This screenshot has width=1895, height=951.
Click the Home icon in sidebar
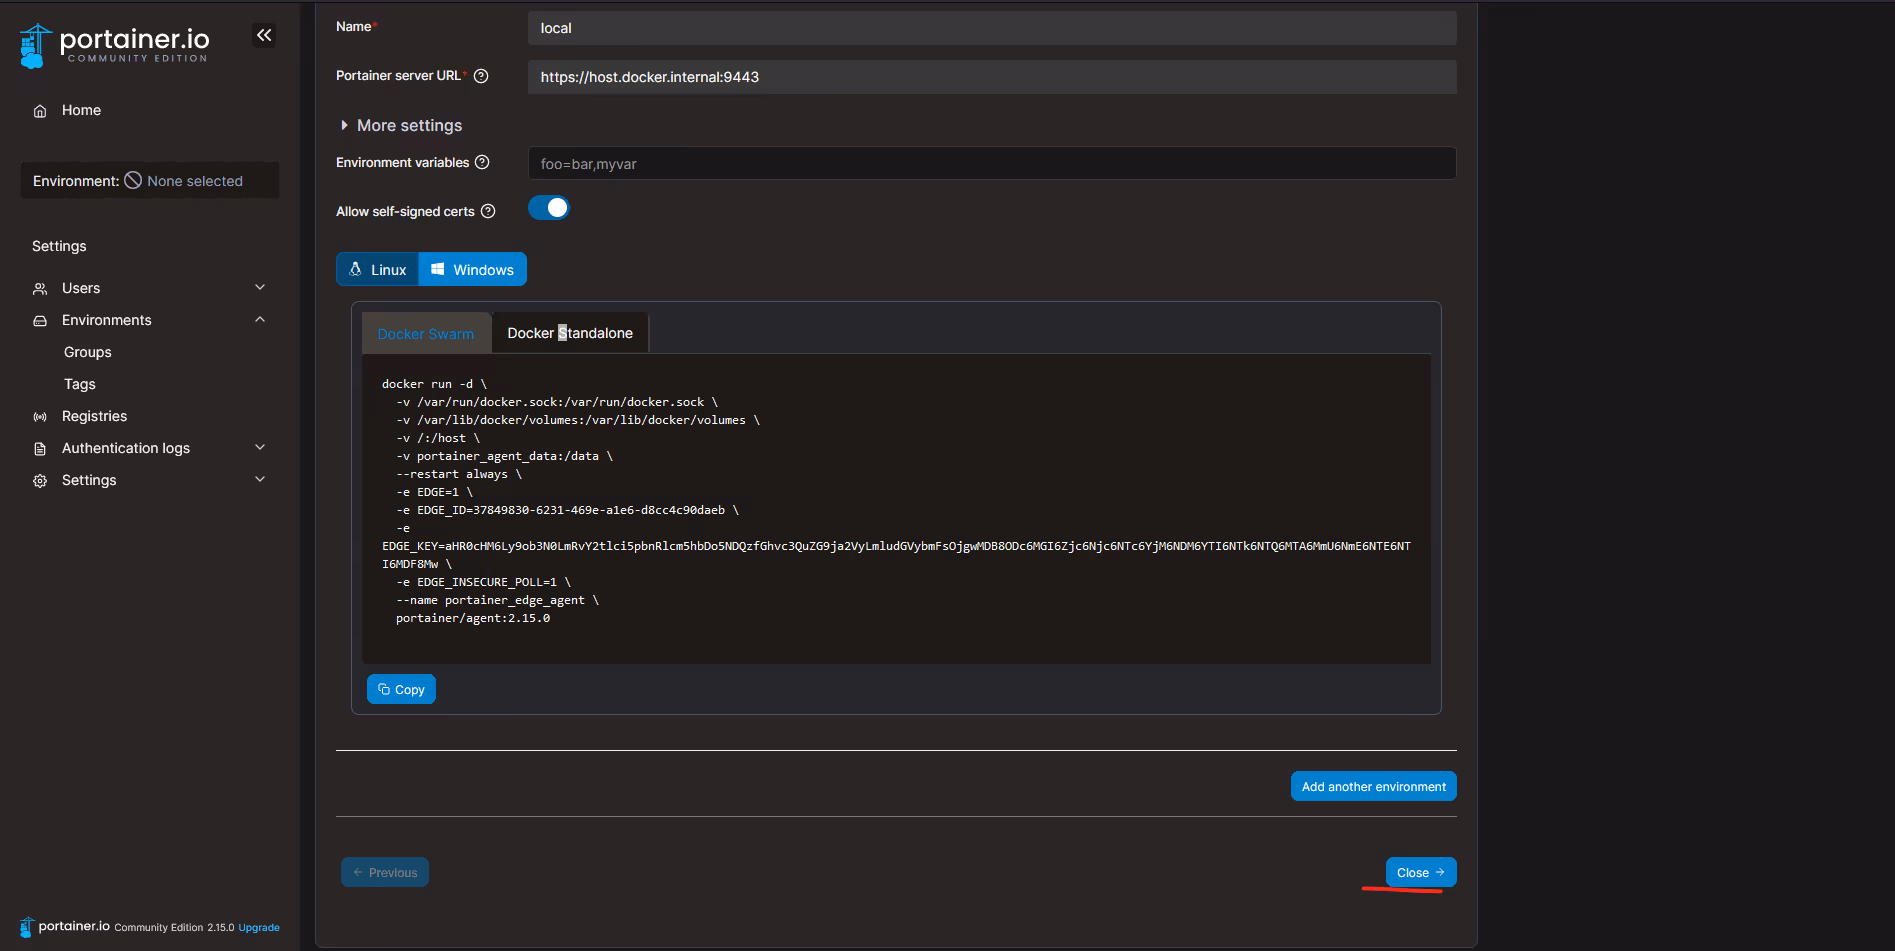tap(40, 111)
